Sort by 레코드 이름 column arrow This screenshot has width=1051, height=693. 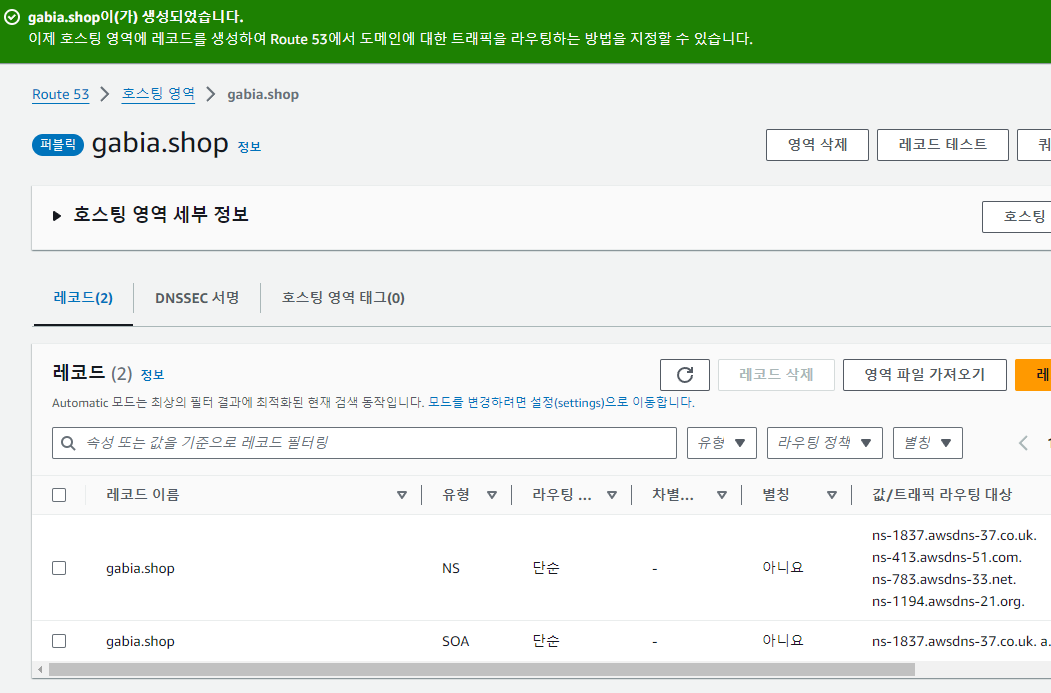point(401,495)
